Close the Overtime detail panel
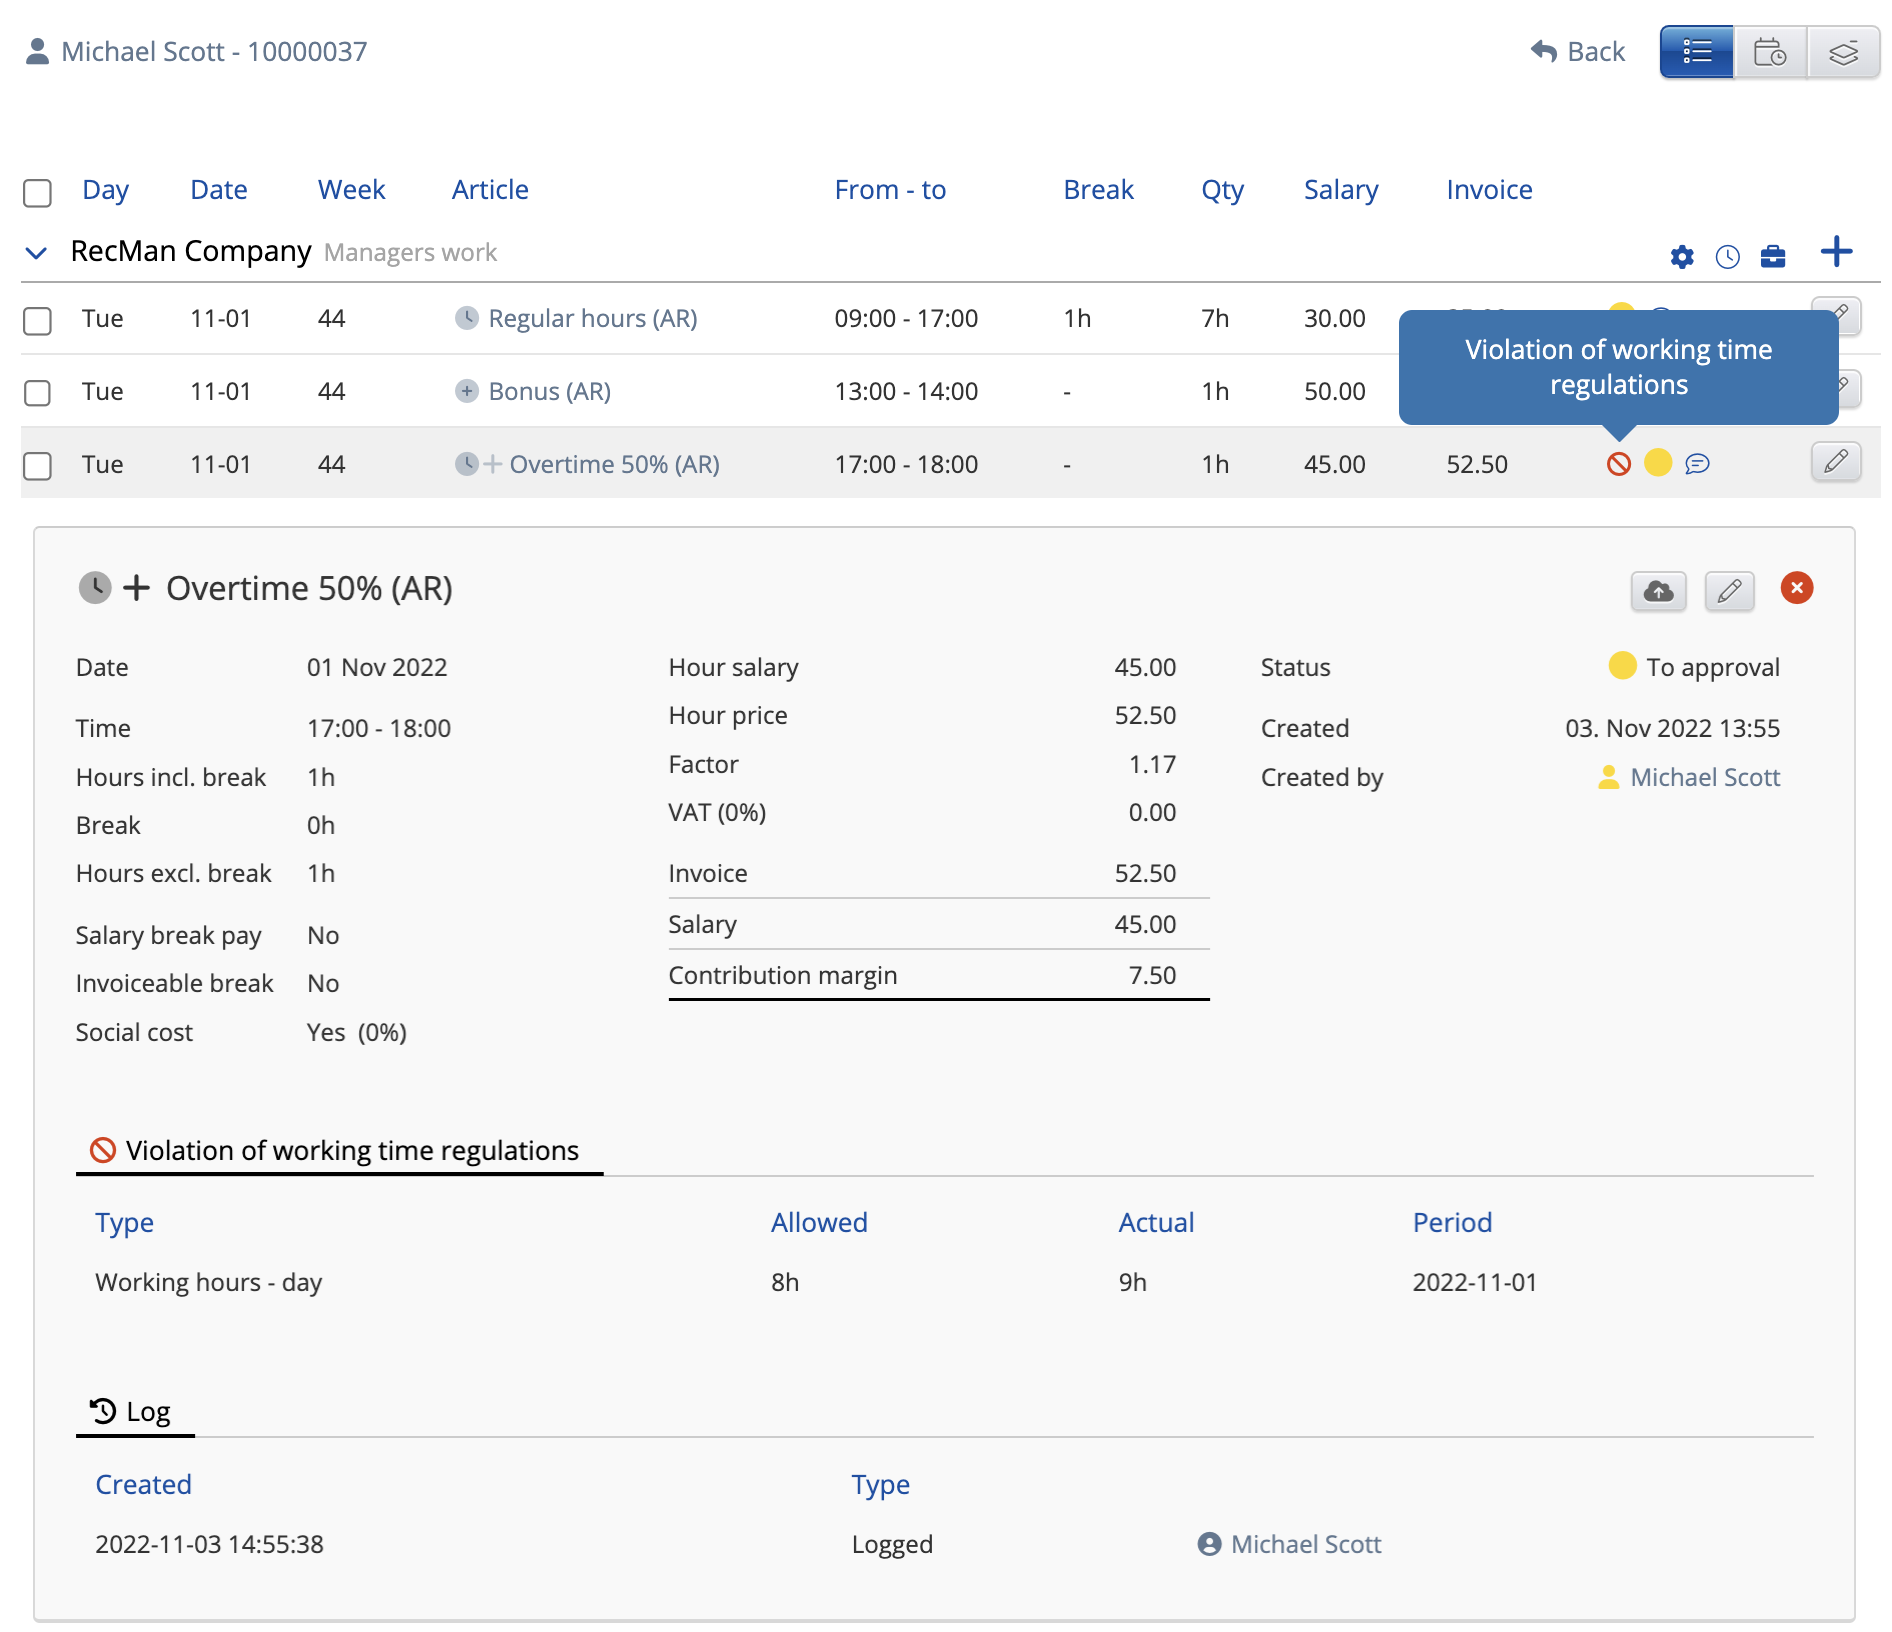 click(x=1796, y=588)
